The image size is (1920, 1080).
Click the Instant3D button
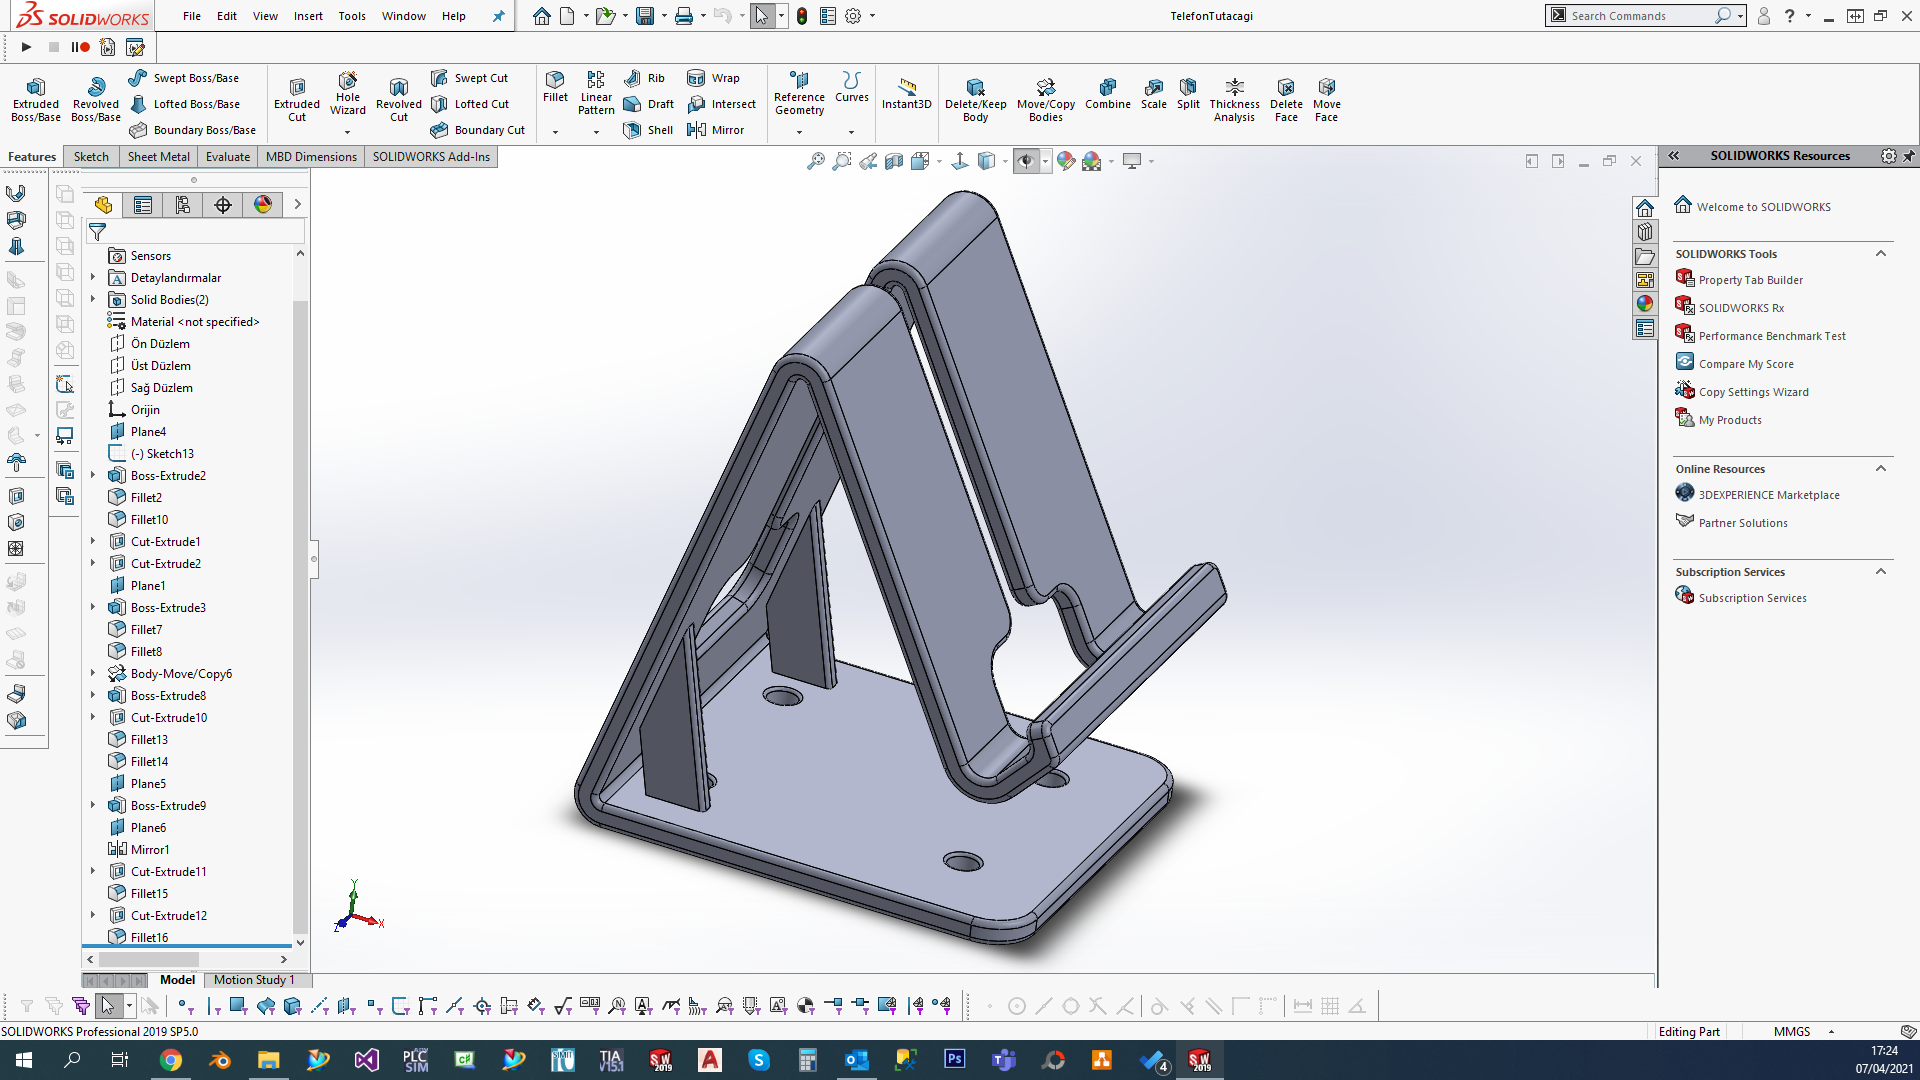906,93
